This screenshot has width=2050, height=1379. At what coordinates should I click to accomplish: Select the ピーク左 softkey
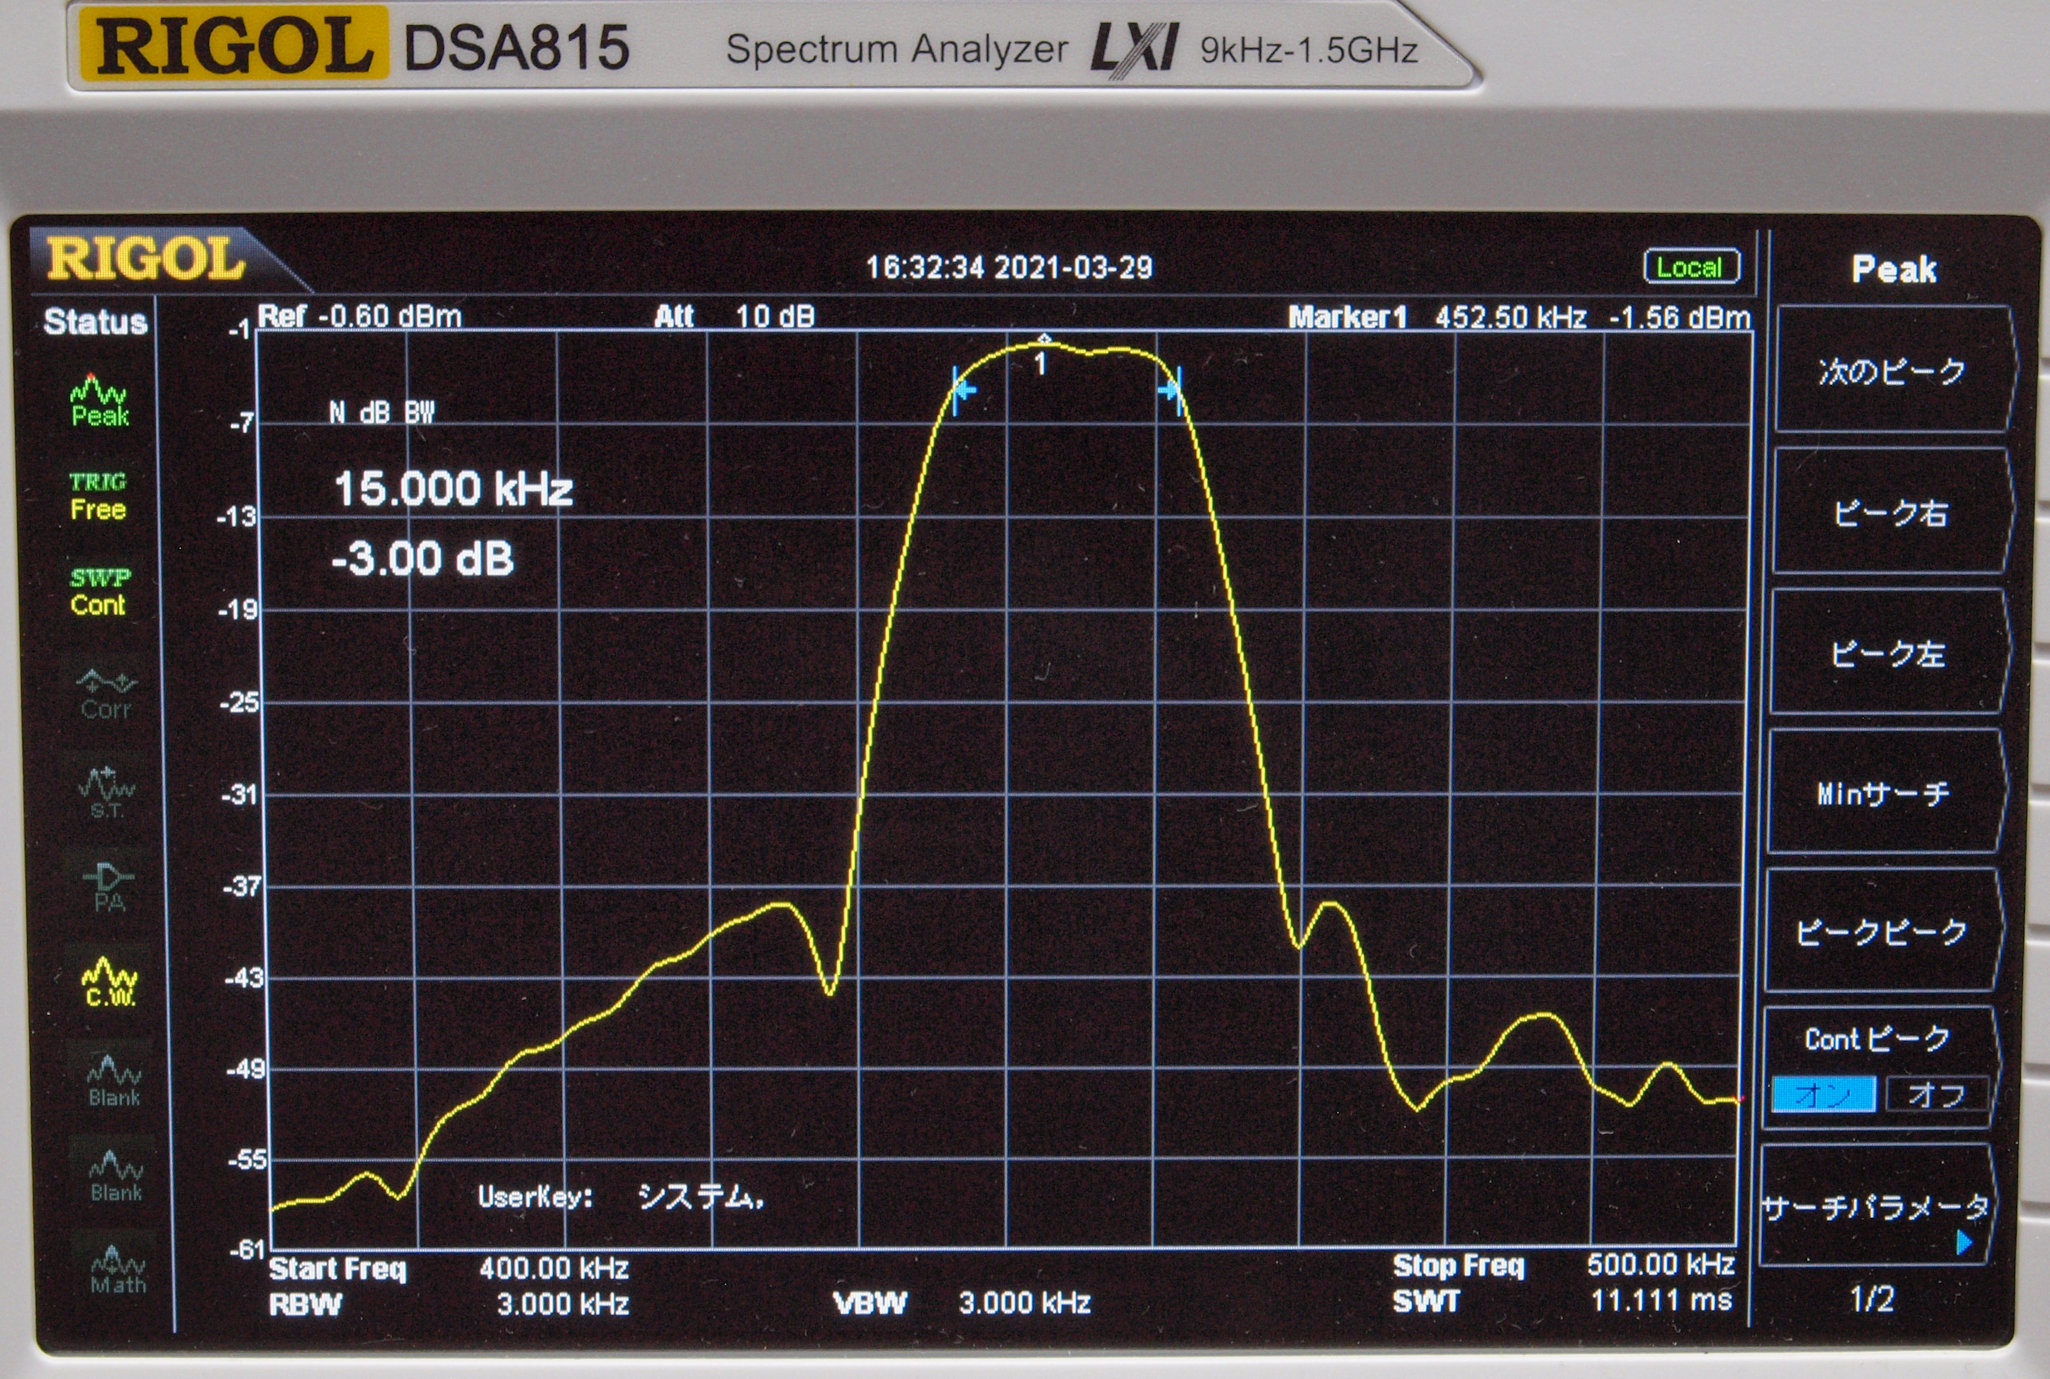pos(1888,654)
